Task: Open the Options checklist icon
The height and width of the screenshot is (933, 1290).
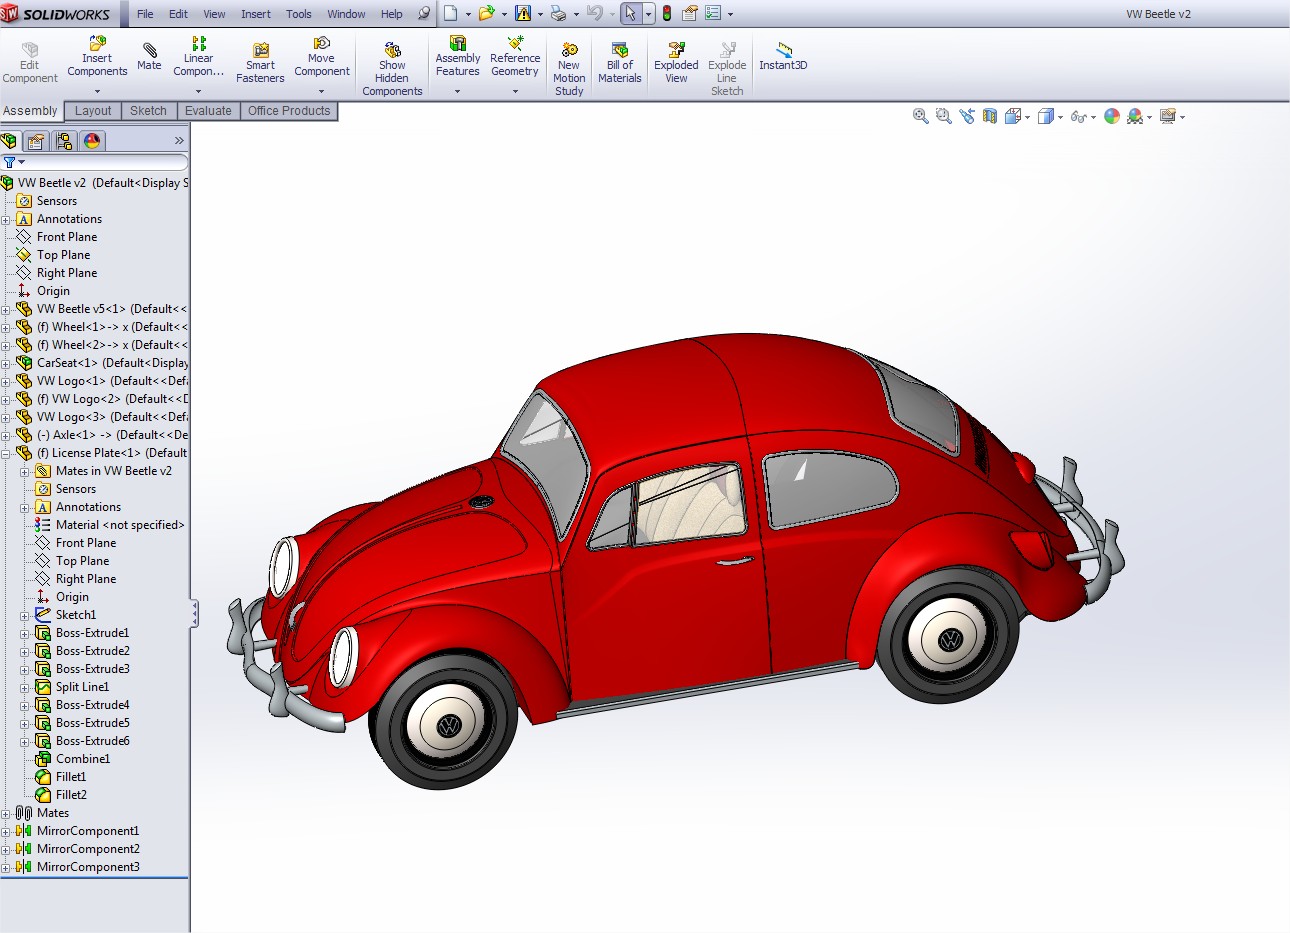Action: (713, 14)
